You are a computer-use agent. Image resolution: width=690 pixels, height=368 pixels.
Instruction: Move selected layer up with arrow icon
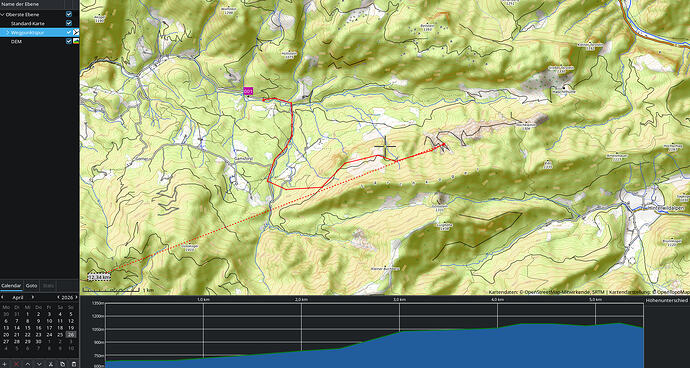[x=28, y=364]
